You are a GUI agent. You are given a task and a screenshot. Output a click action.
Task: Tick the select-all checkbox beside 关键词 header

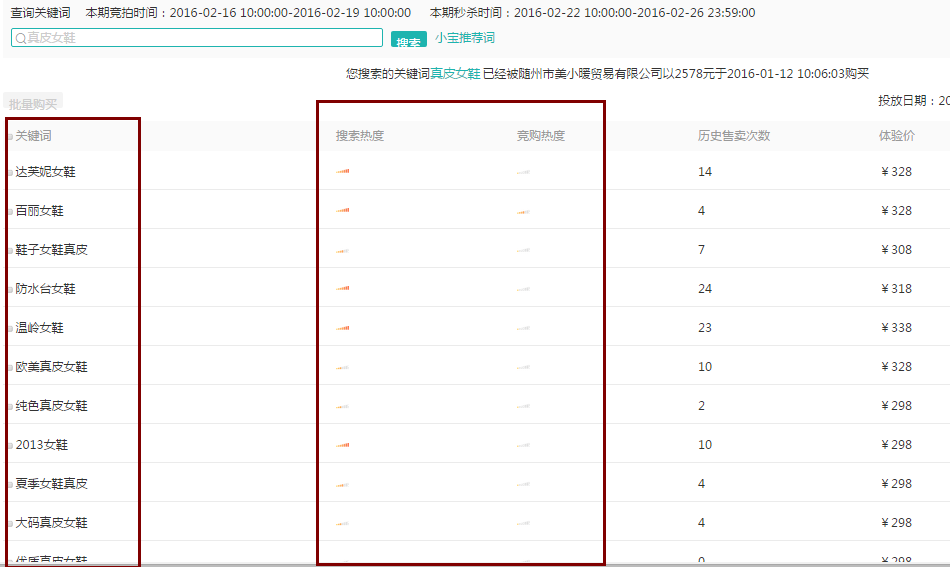pos(10,137)
